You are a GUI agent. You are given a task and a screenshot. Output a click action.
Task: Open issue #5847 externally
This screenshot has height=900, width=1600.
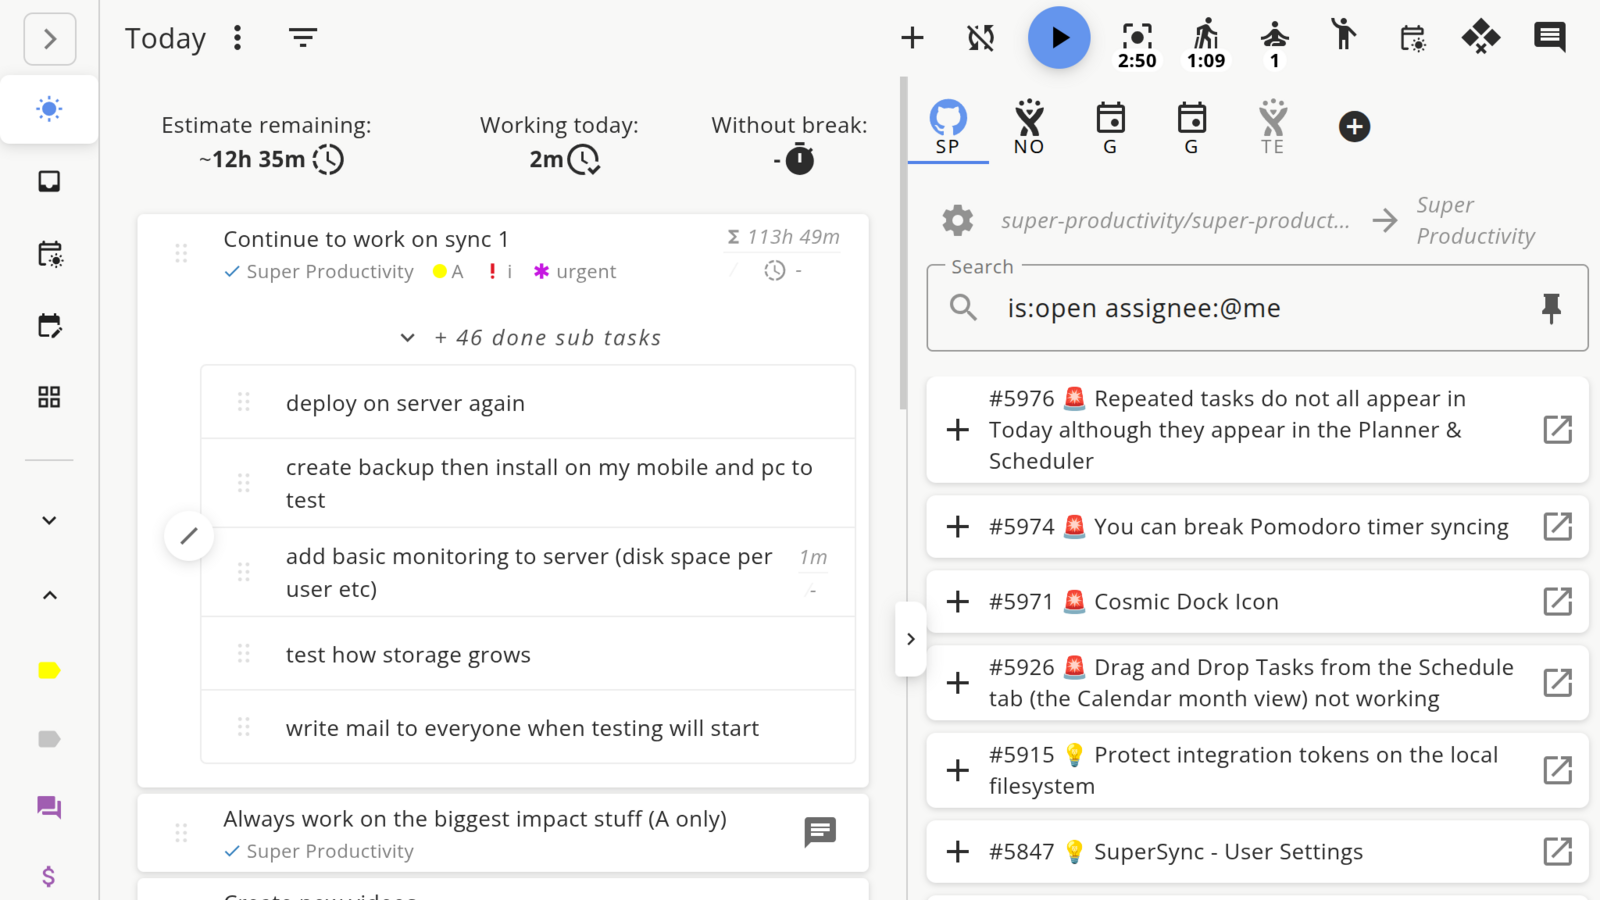pyautogui.click(x=1558, y=852)
